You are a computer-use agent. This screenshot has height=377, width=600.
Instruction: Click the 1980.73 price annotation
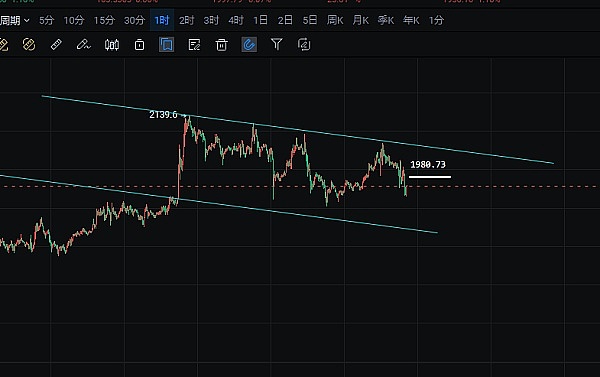(x=428, y=165)
